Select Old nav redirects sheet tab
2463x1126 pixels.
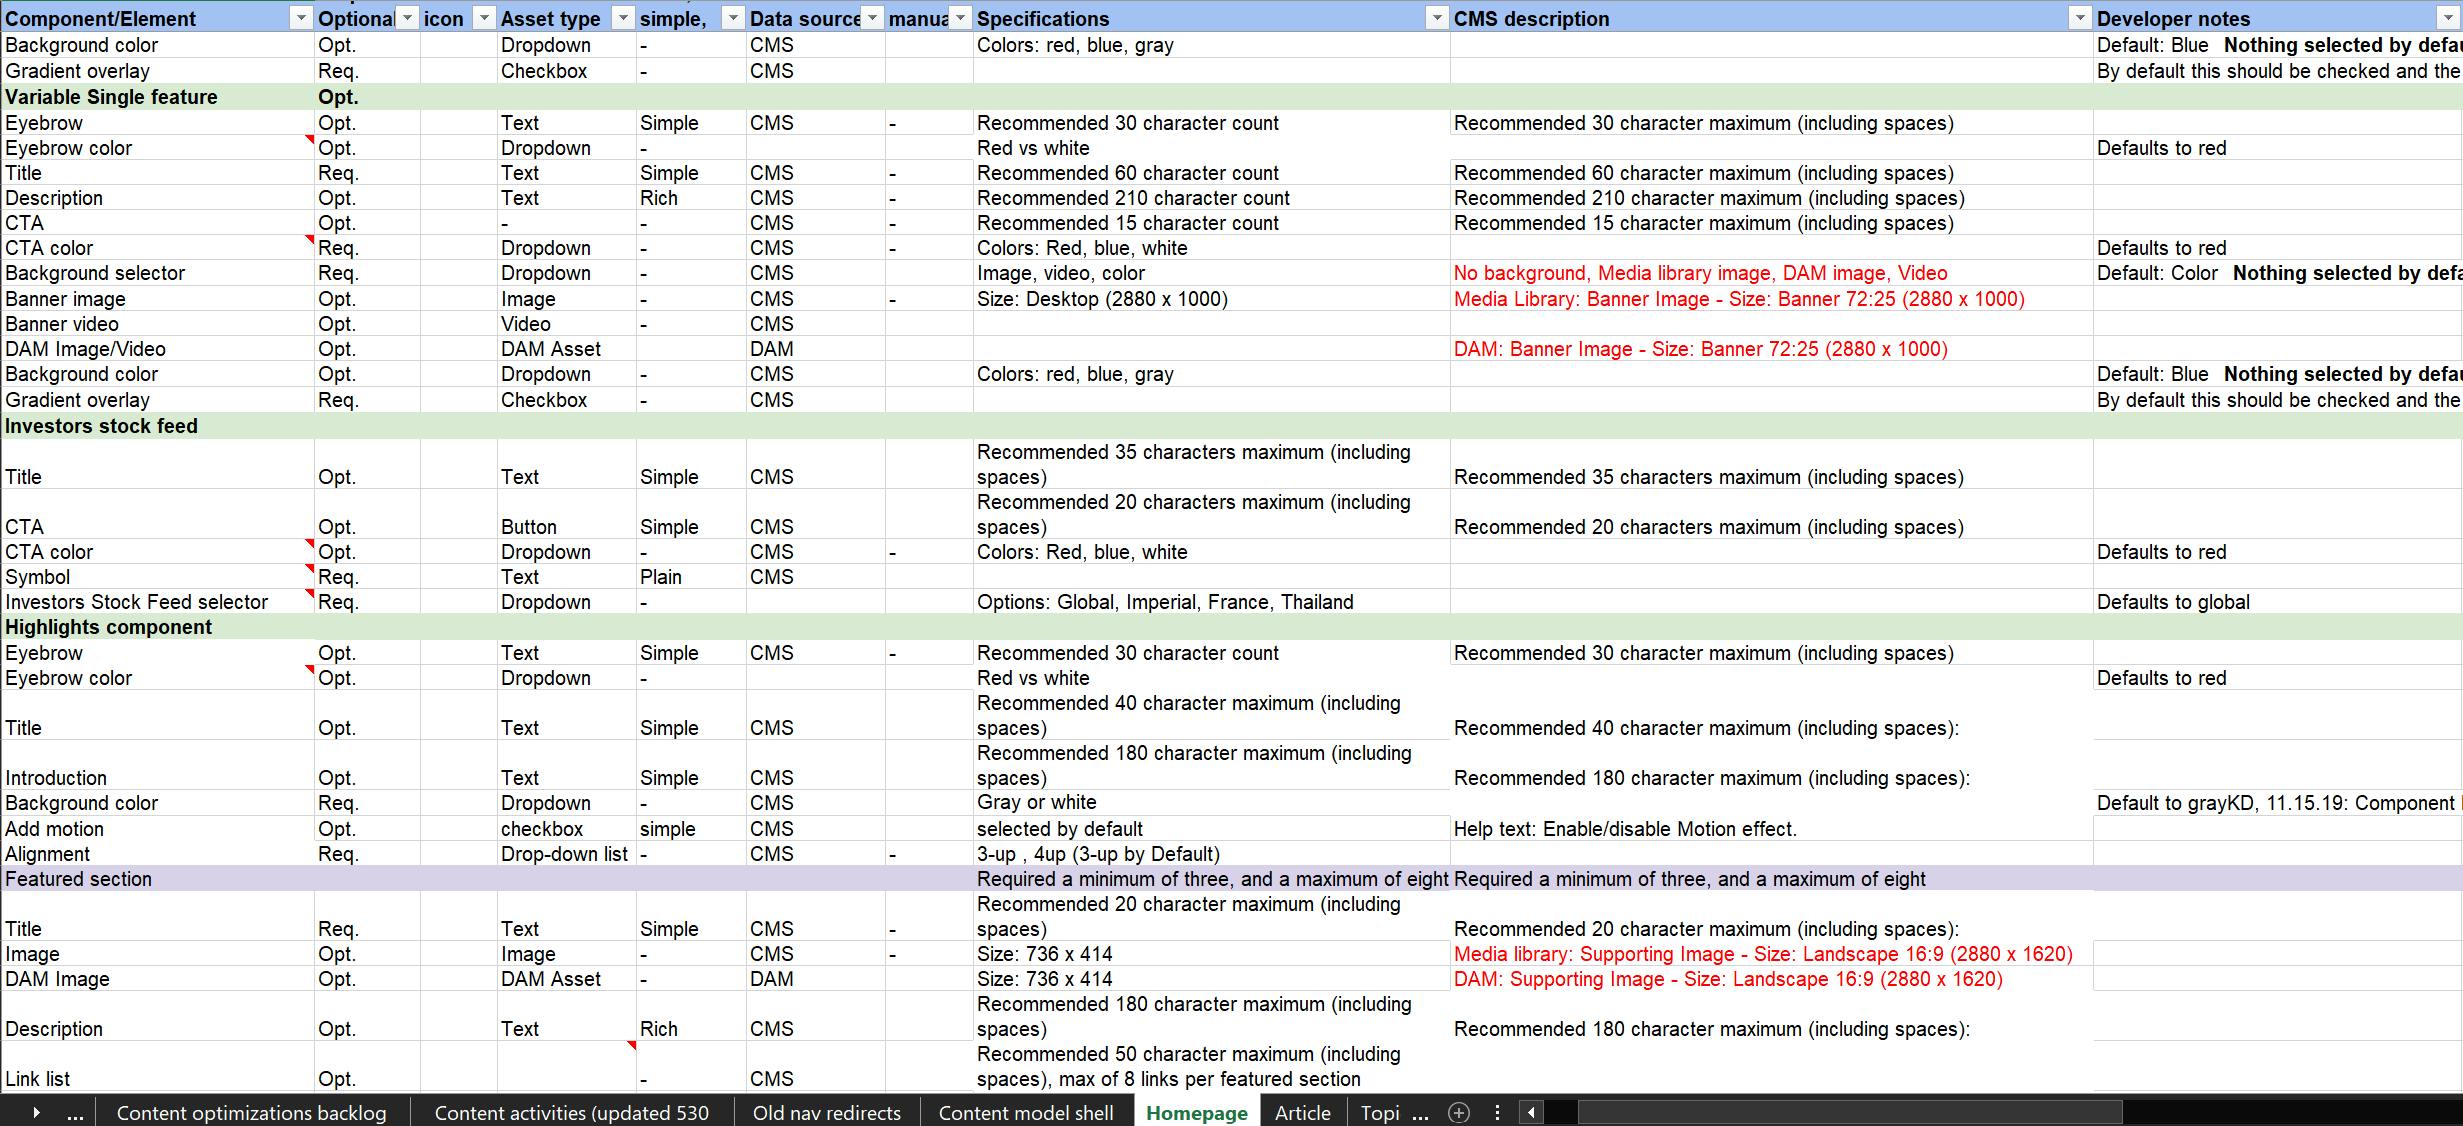(826, 1113)
